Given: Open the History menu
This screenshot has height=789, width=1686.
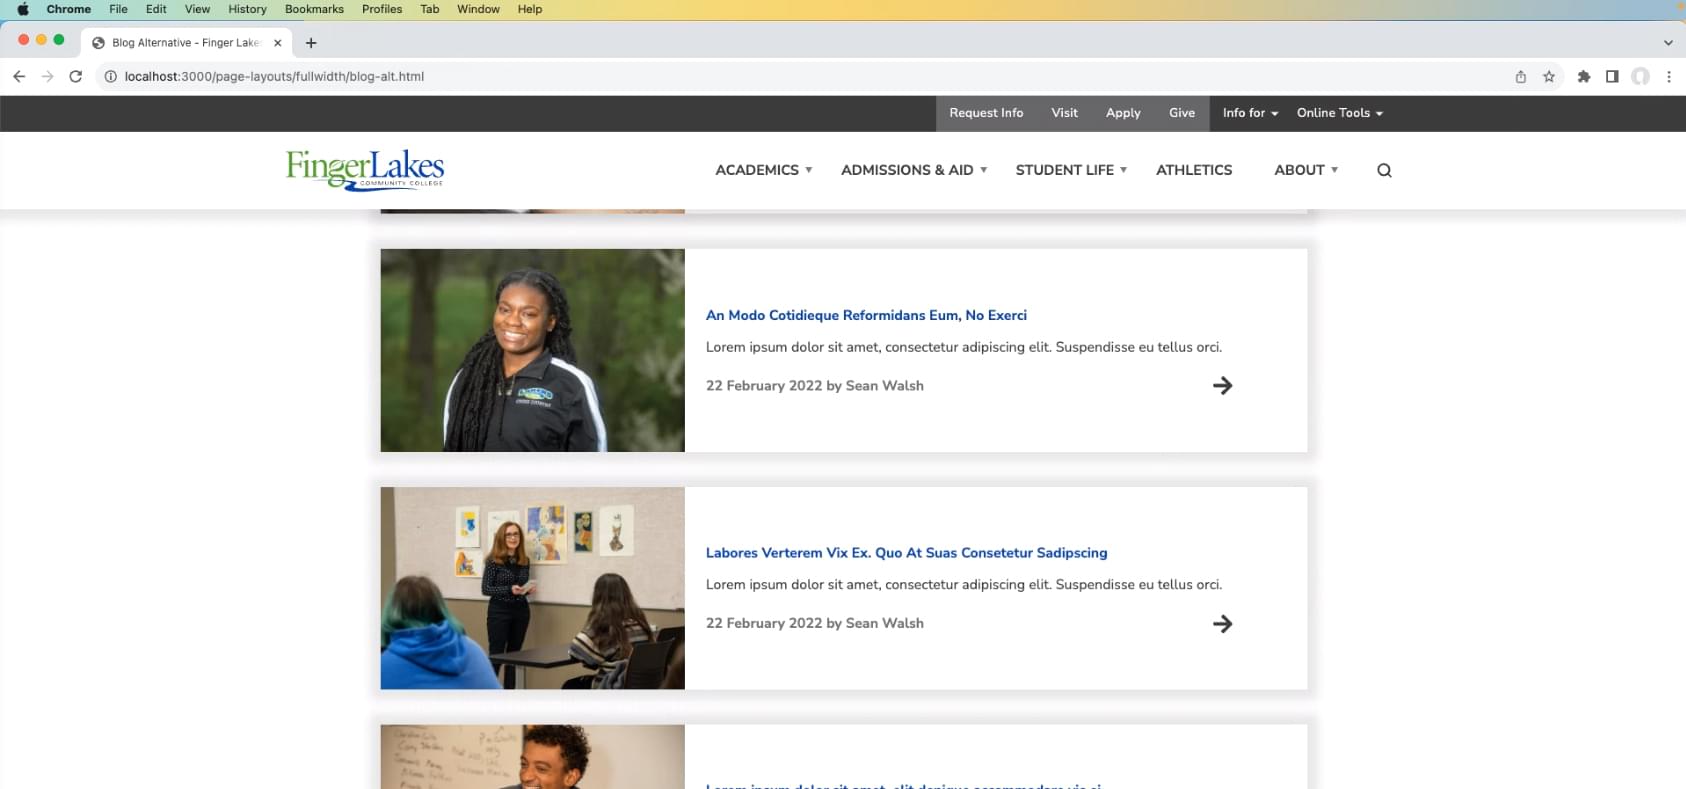Looking at the screenshot, I should click(x=247, y=9).
